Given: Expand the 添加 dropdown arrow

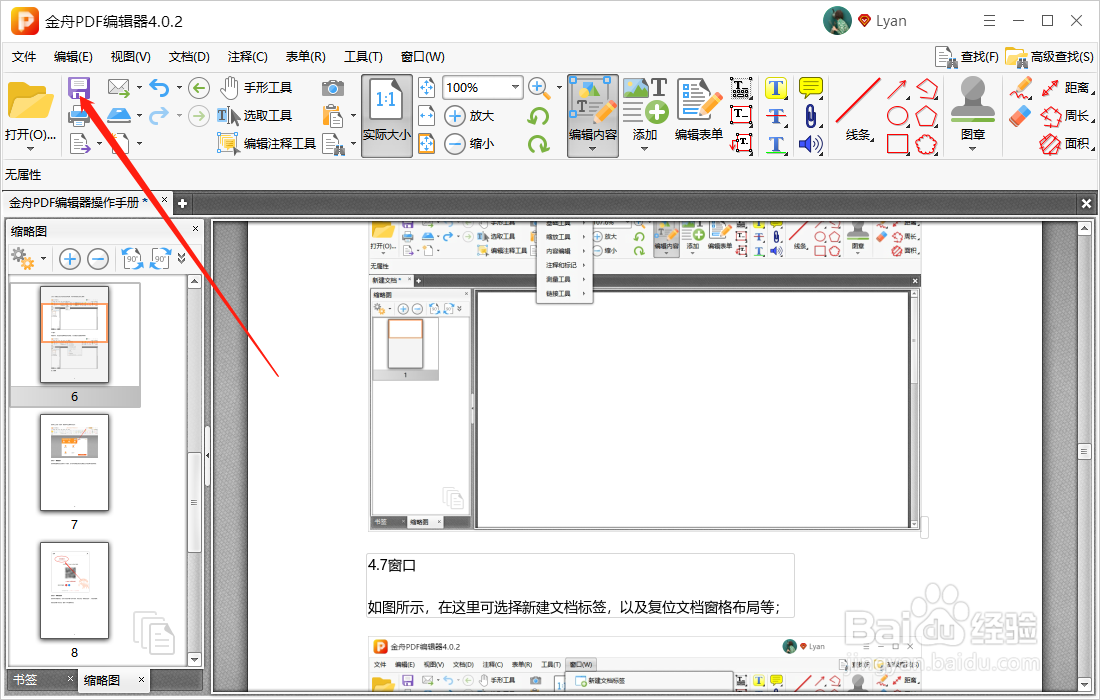Looking at the screenshot, I should pos(644,149).
